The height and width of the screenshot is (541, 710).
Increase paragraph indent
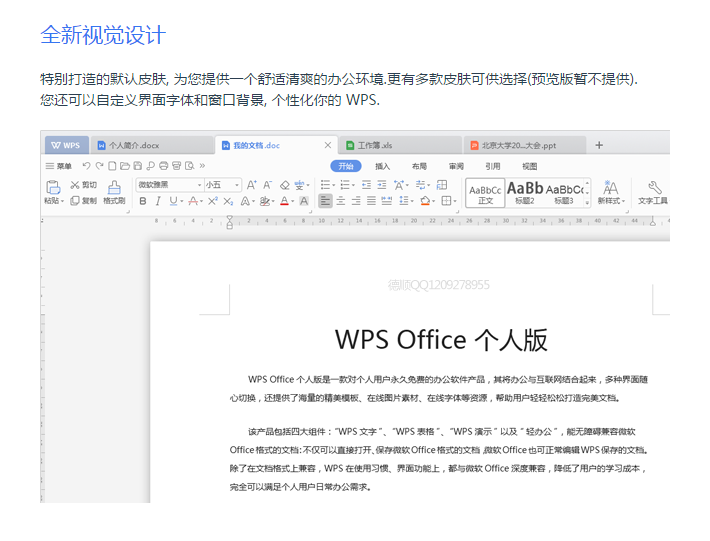click(x=382, y=185)
